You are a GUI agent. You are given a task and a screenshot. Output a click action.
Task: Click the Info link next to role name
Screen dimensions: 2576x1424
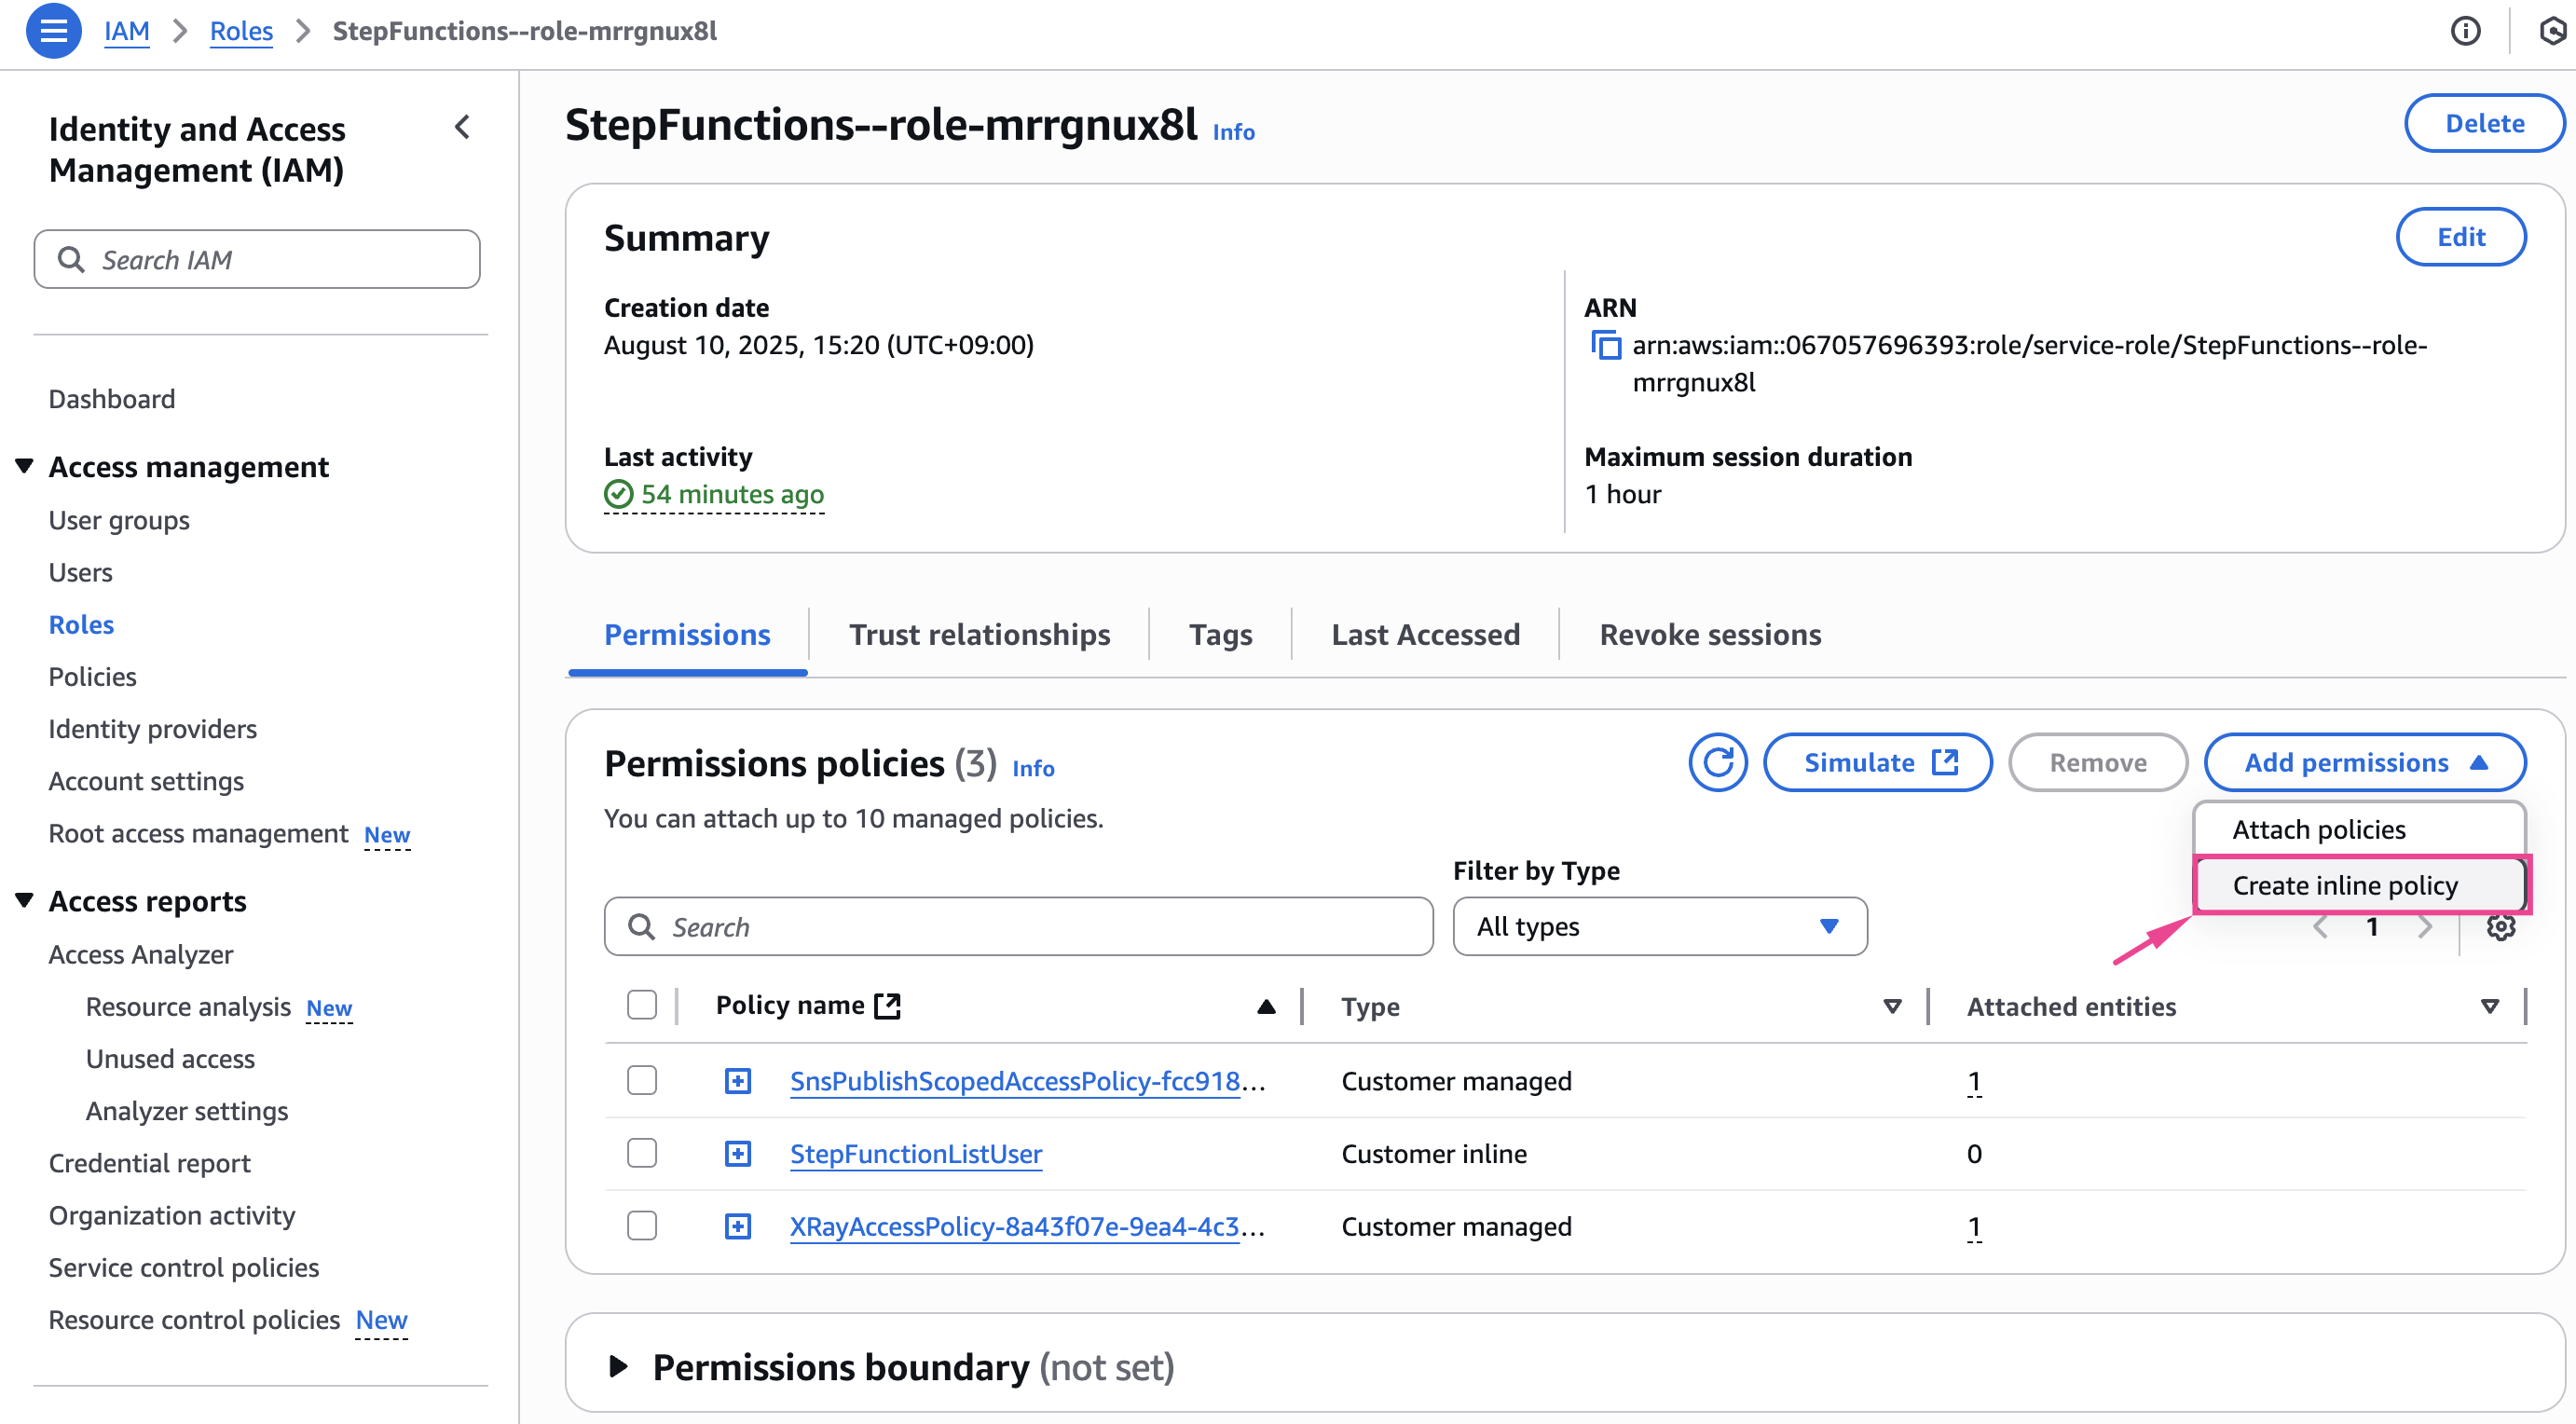pyautogui.click(x=1233, y=131)
